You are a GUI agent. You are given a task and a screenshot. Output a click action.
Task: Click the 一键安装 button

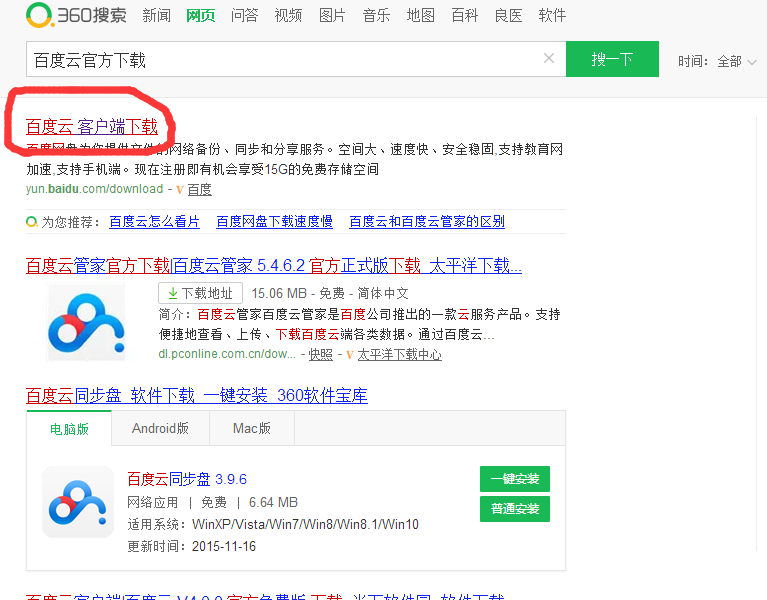(x=515, y=479)
